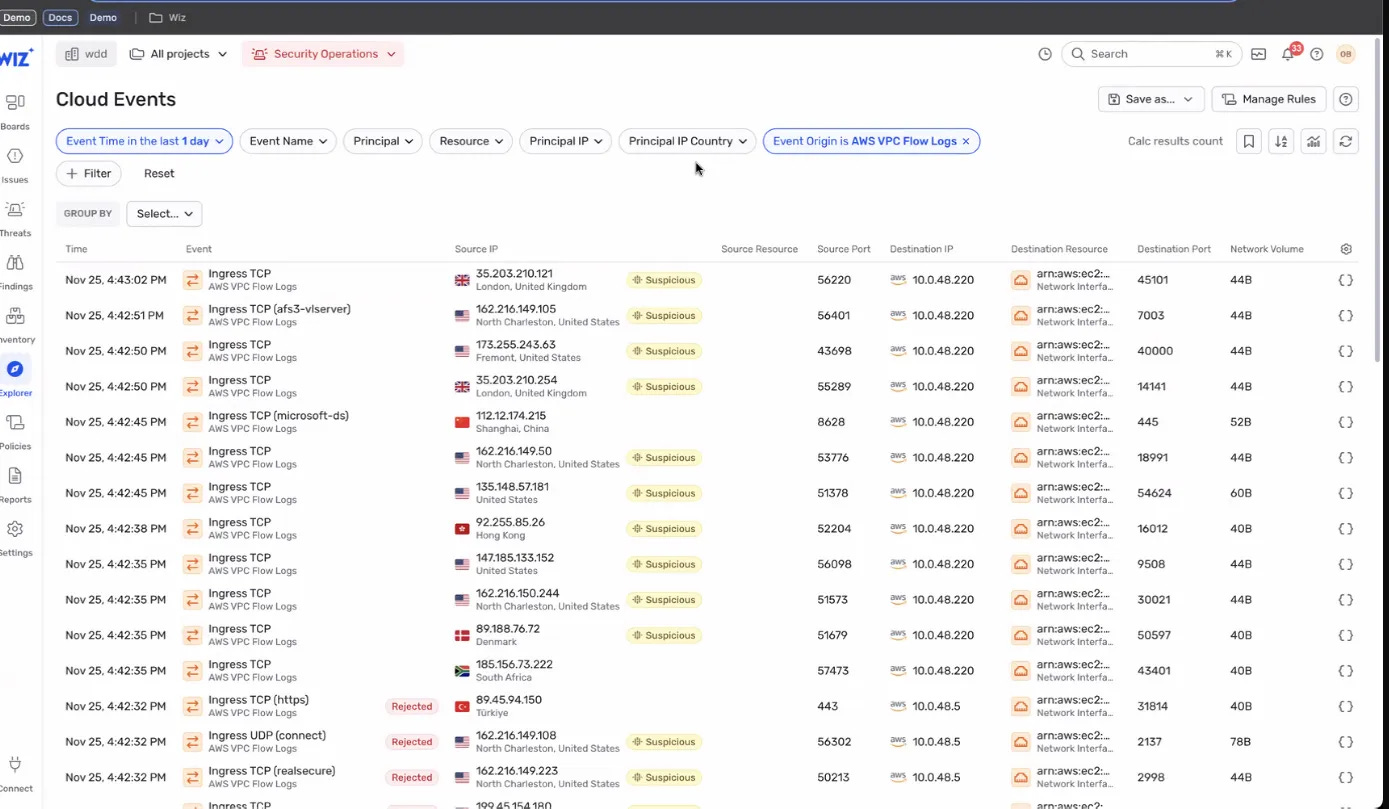Image resolution: width=1389 pixels, height=809 pixels.
Task: Click Reset to clear filters
Action: 159,173
